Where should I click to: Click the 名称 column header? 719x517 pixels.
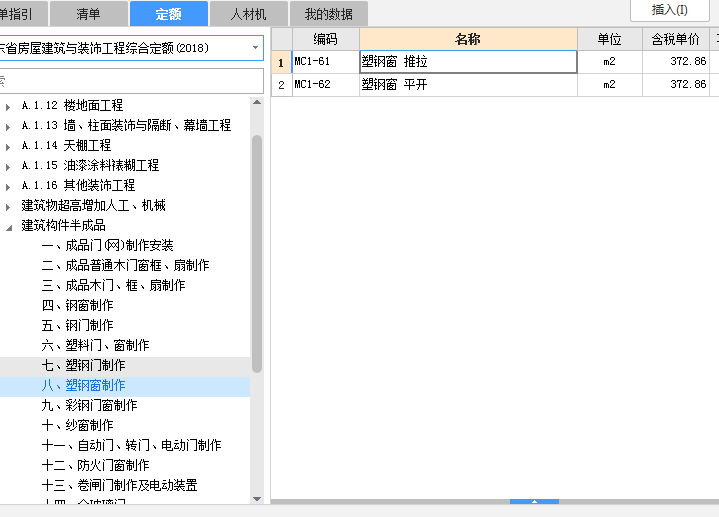[468, 39]
